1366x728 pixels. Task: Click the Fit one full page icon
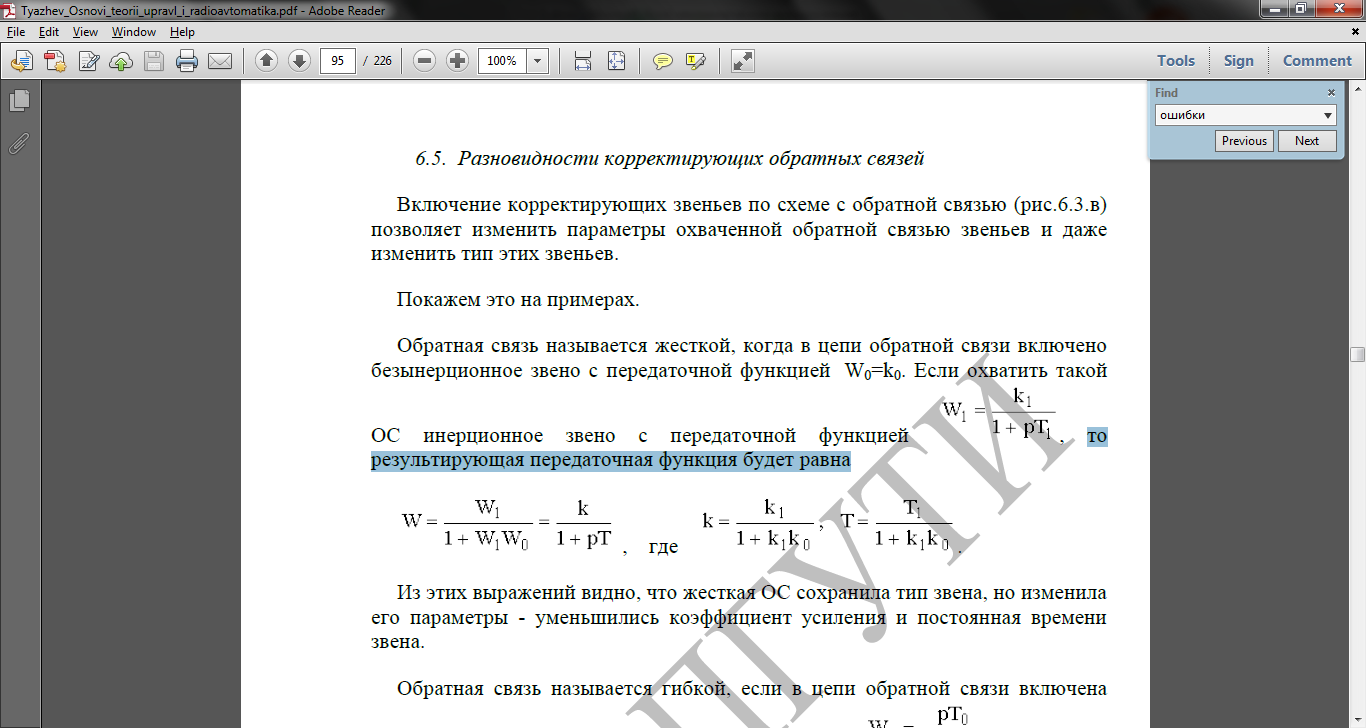(616, 61)
